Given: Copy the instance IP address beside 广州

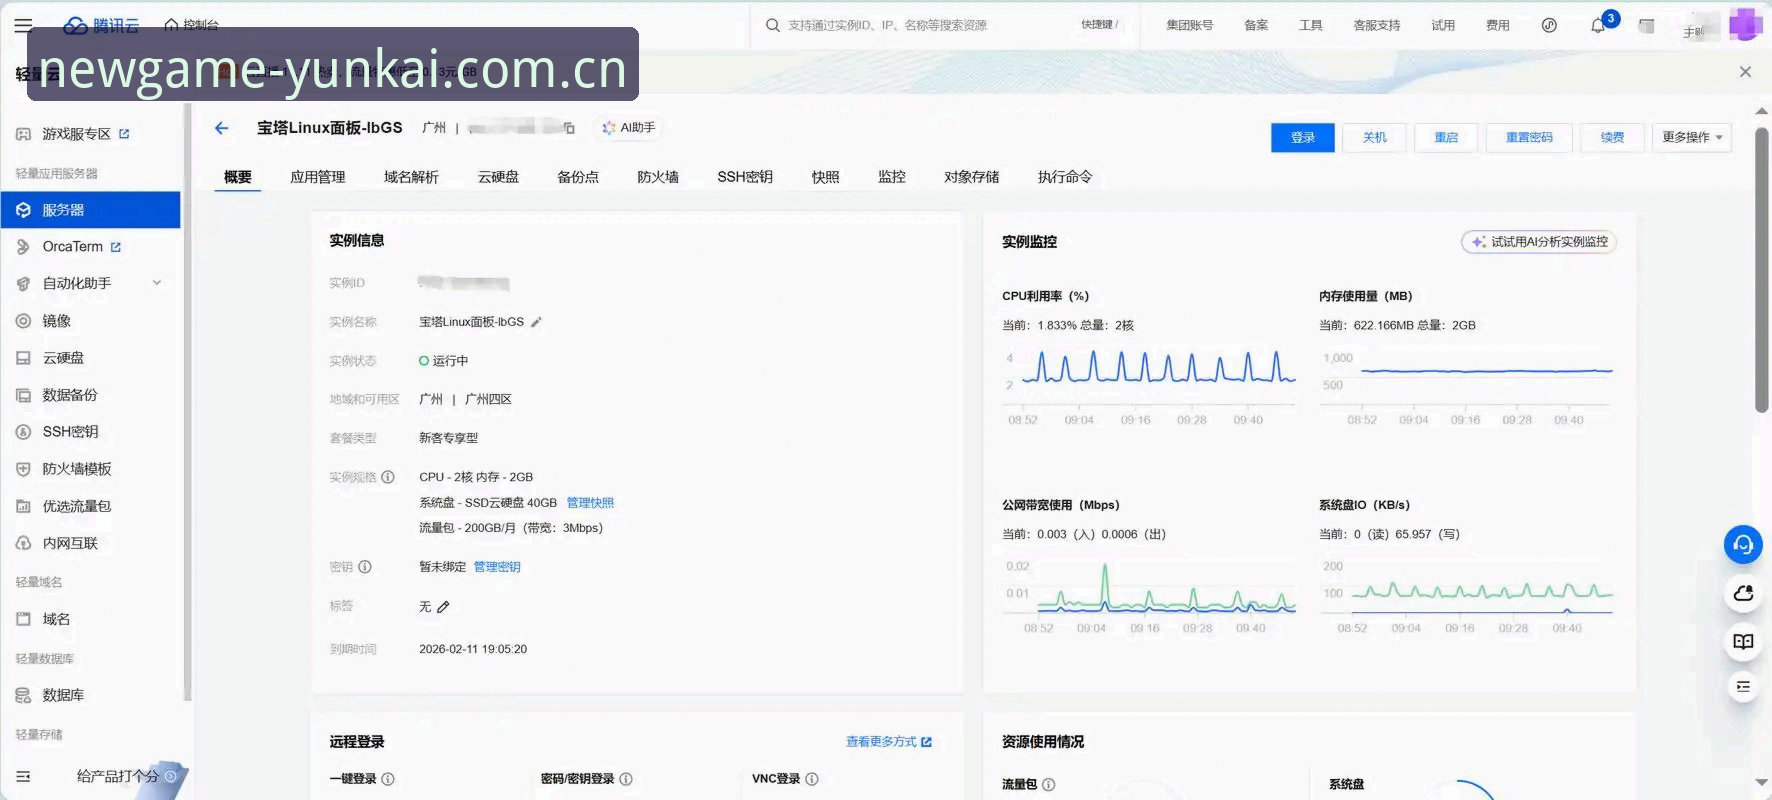Looking at the screenshot, I should pos(569,128).
